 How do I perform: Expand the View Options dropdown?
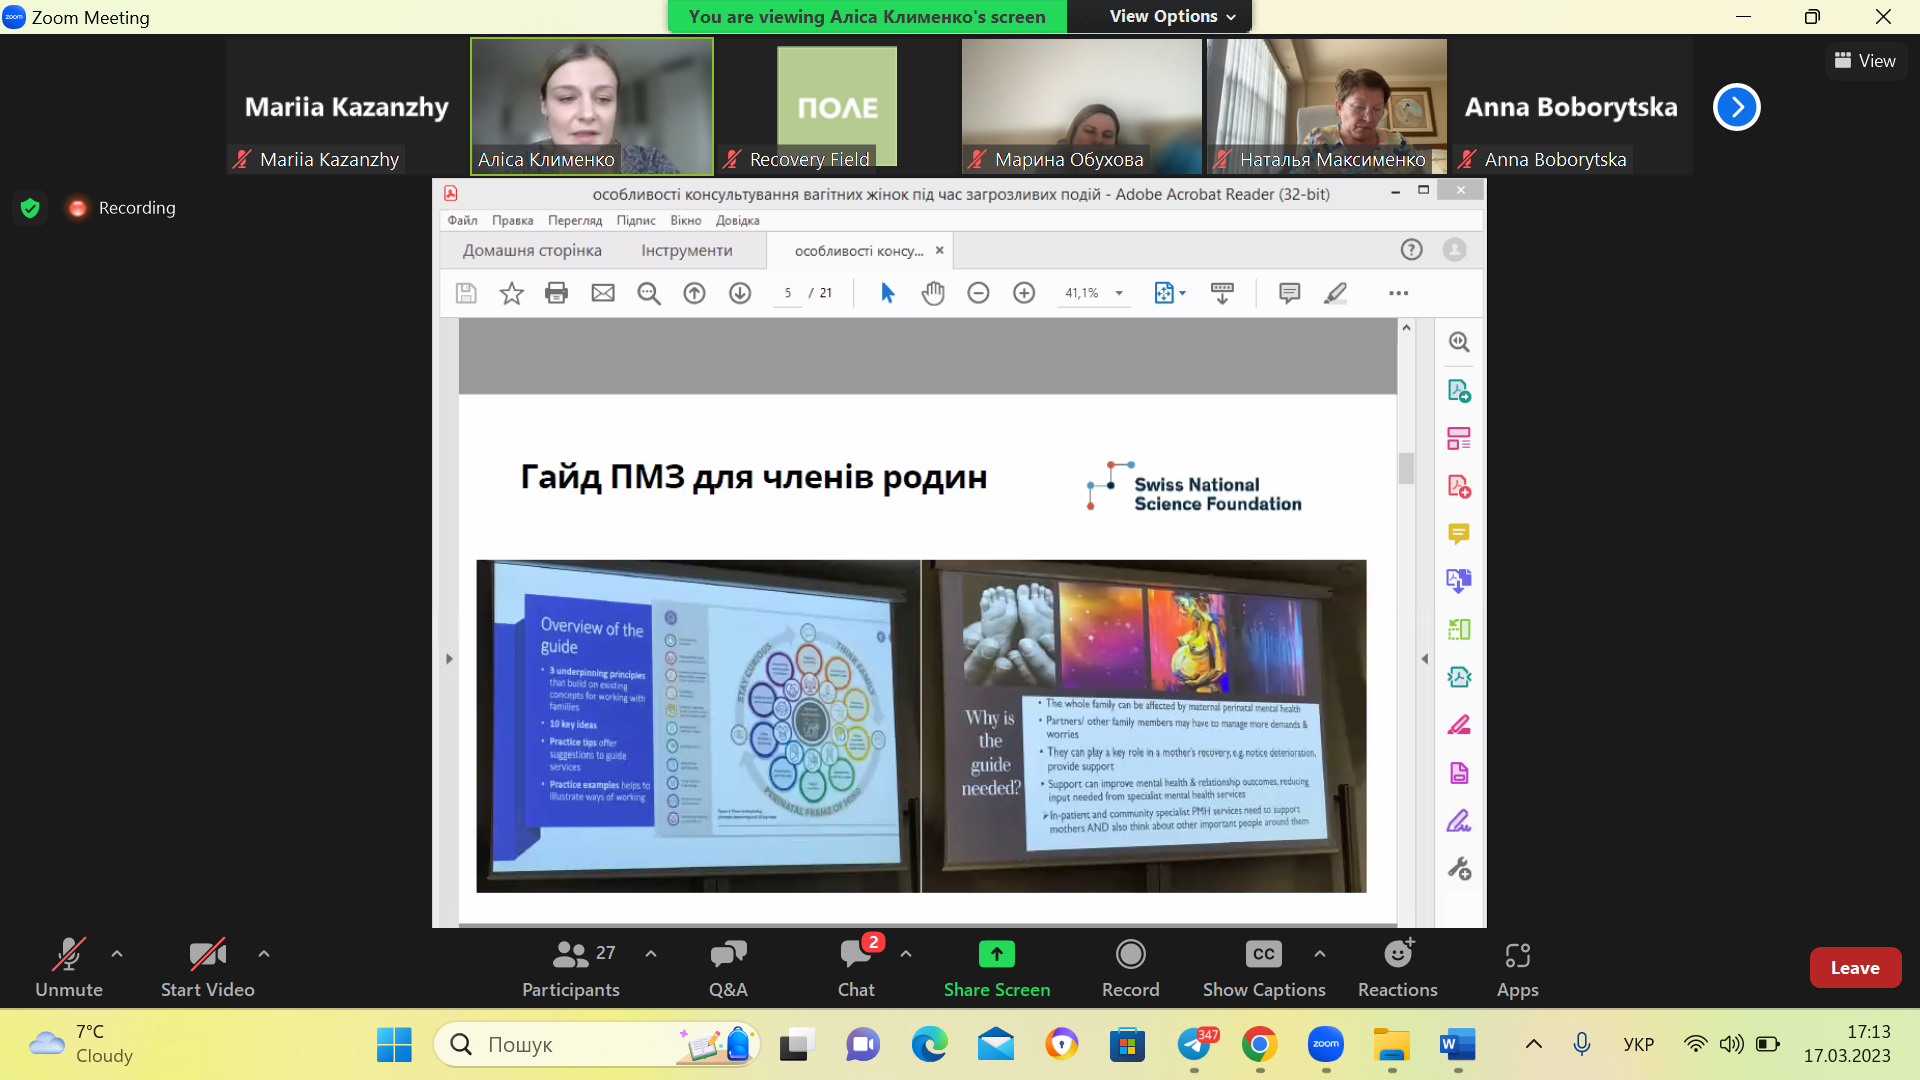coord(1172,17)
